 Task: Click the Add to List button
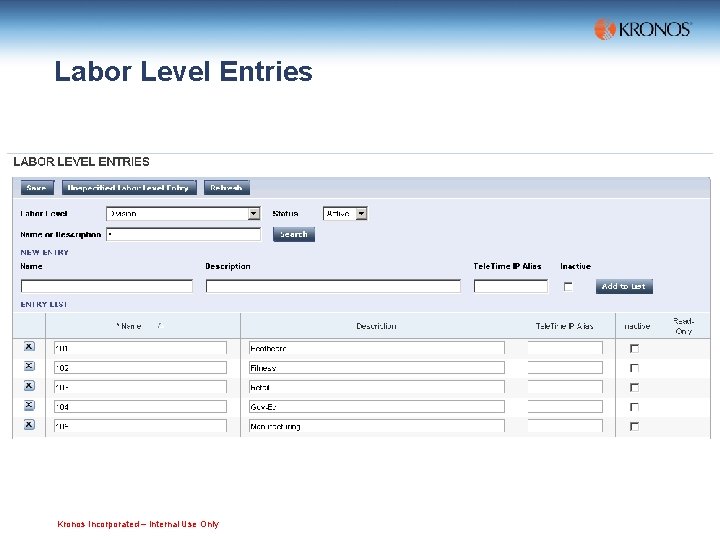624,287
